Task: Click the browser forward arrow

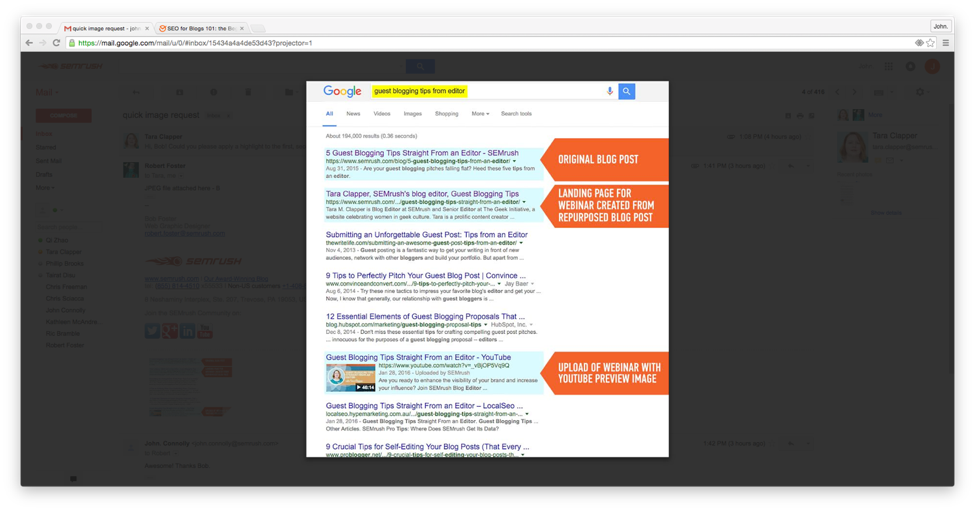Action: pyautogui.click(x=42, y=43)
